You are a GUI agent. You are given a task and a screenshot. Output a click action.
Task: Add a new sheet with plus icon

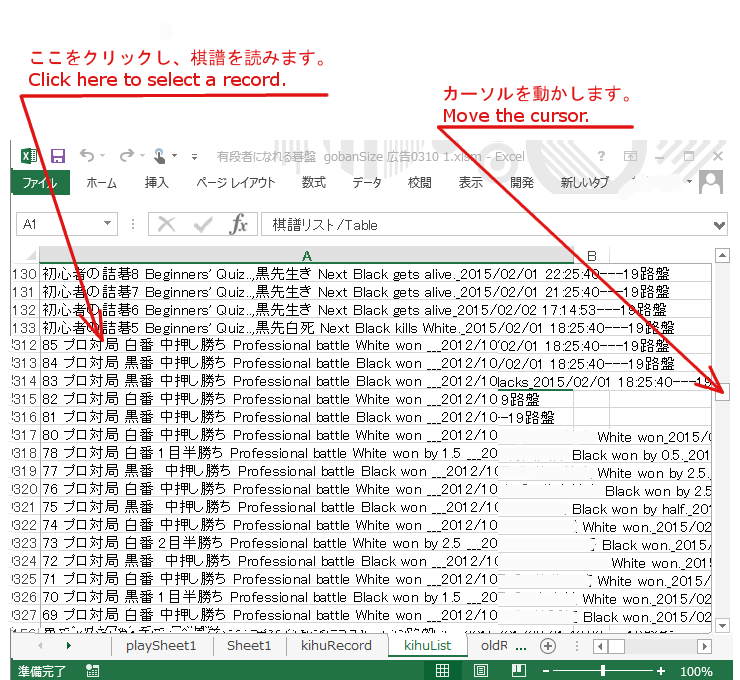(x=547, y=646)
